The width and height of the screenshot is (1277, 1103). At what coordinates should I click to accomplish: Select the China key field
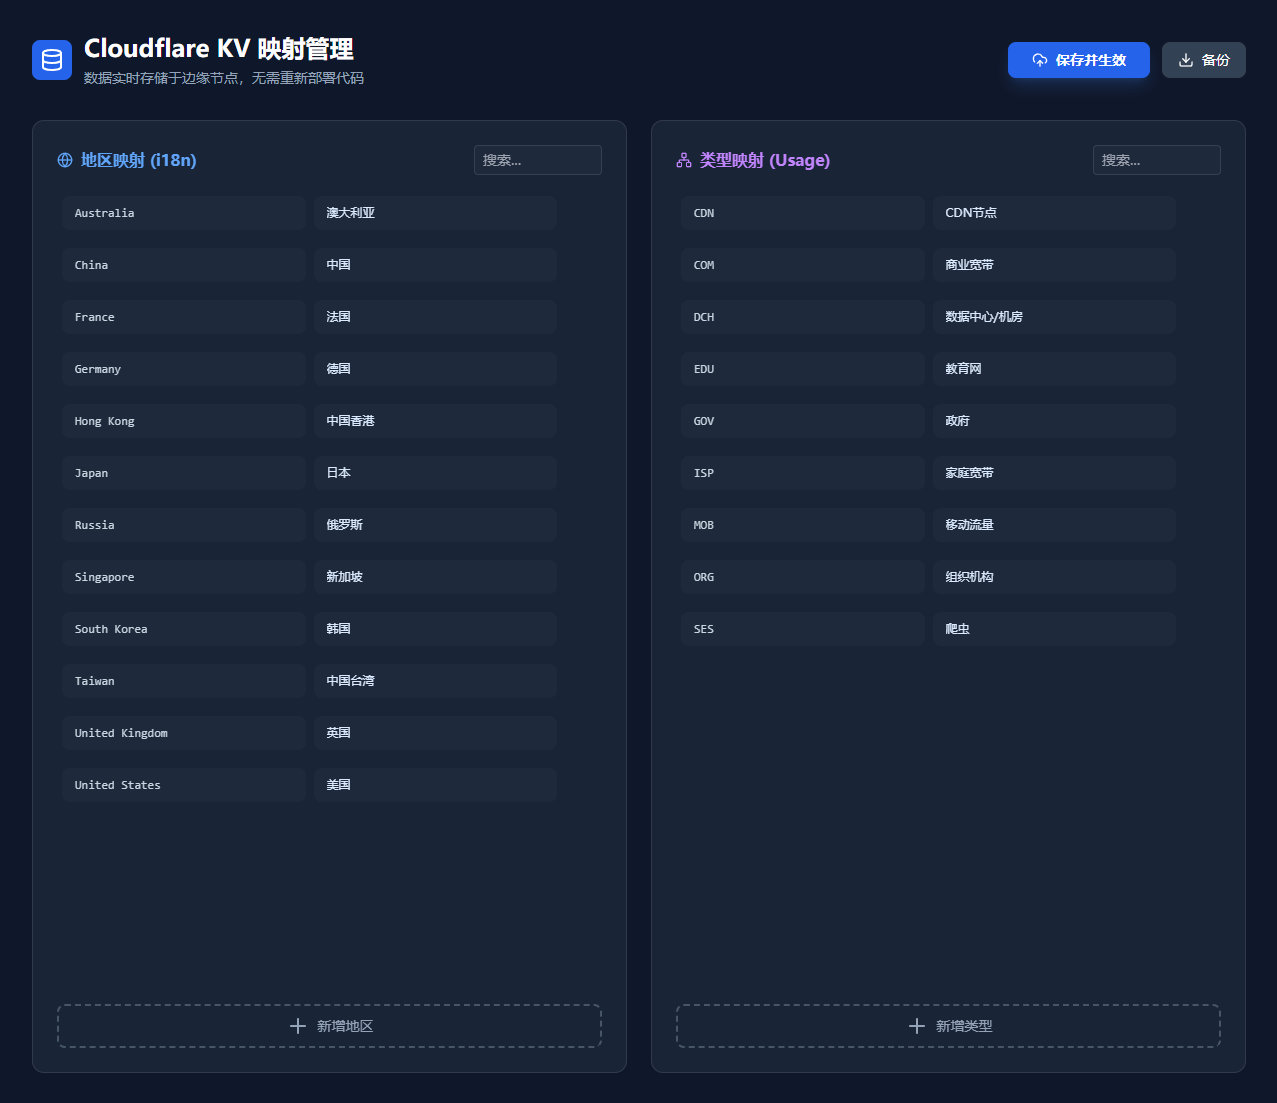point(184,265)
